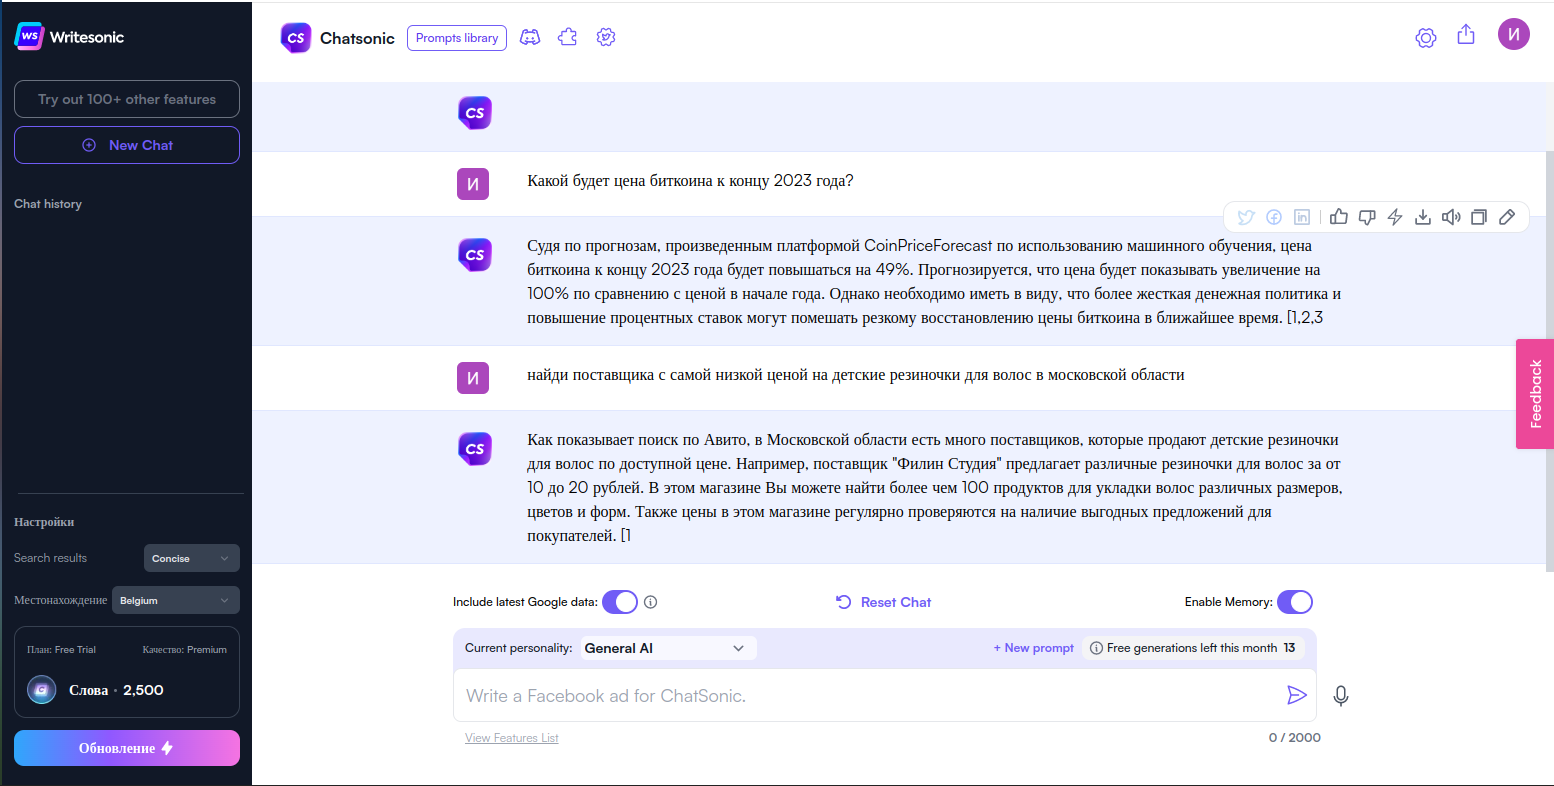
Task: Click the share/export icon in header
Action: coord(1466,35)
